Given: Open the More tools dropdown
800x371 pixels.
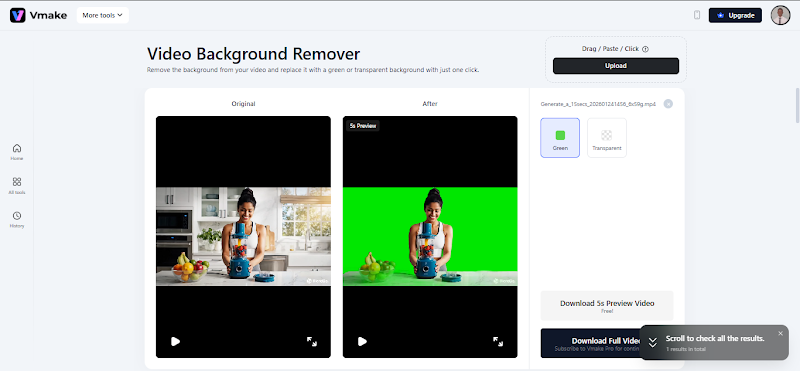Looking at the screenshot, I should [x=103, y=15].
